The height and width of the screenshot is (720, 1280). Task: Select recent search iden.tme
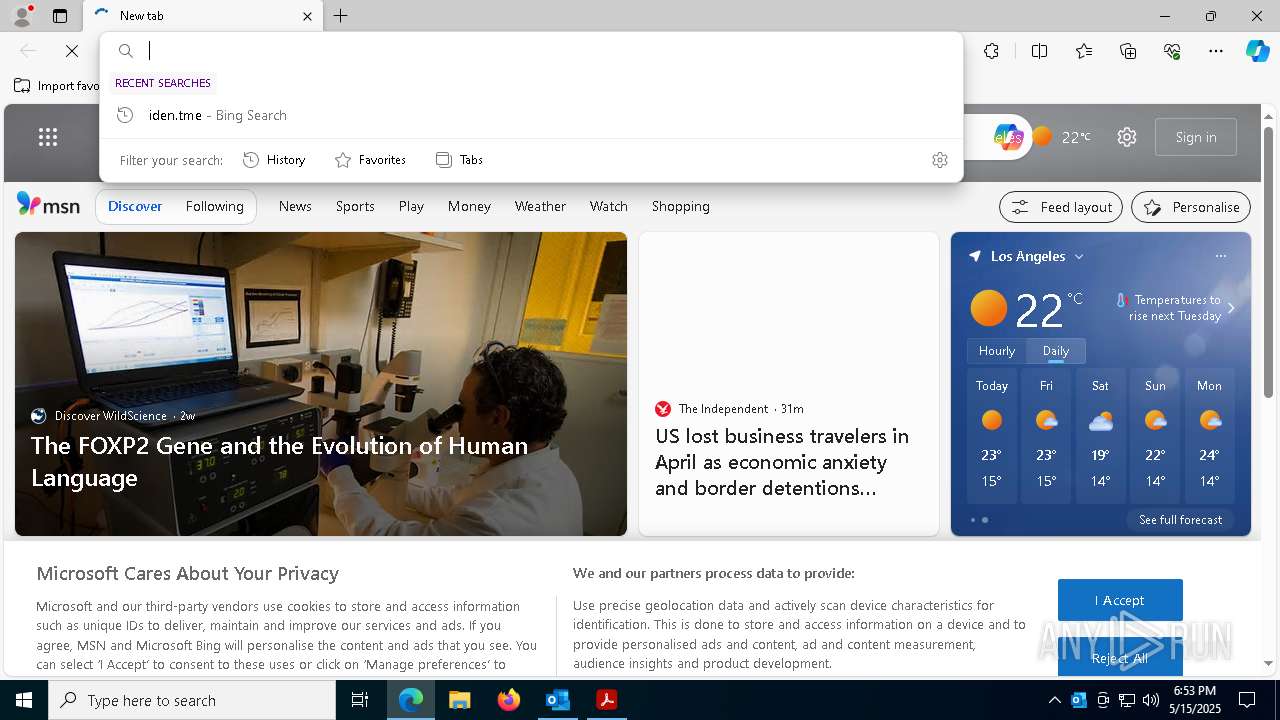click(531, 115)
